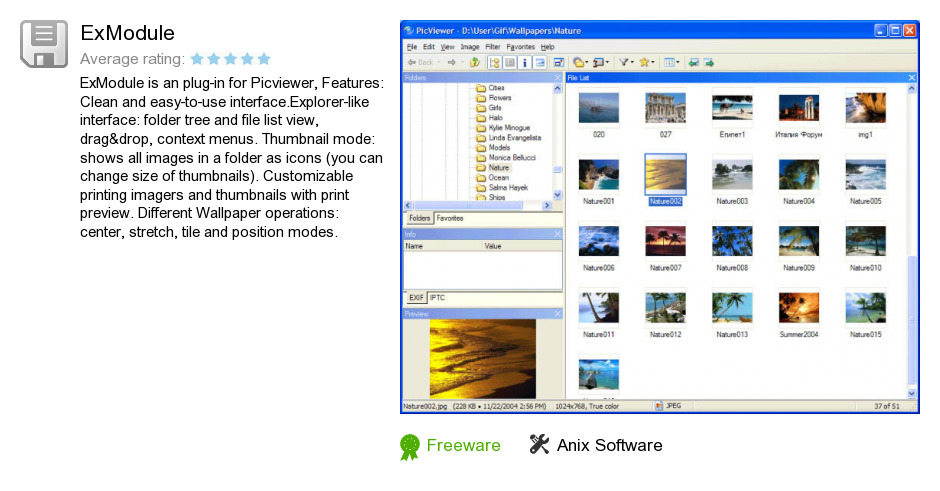
Task: Select the Halo folder
Action: (489, 118)
